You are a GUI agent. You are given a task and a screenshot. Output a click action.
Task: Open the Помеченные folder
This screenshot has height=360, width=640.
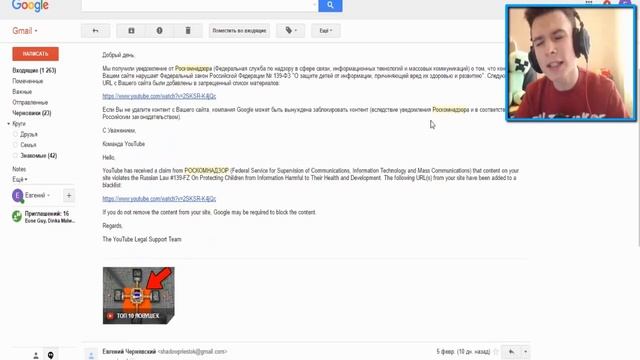coord(27,81)
